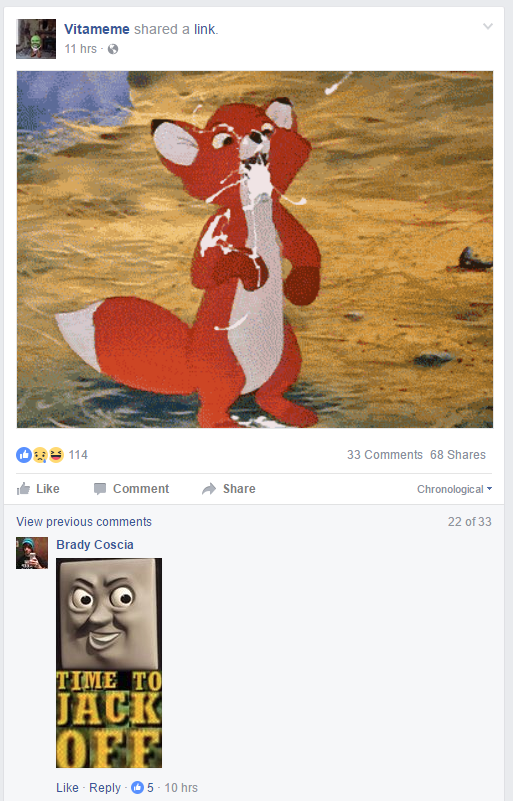Open the Vitameme page name link

tap(97, 29)
